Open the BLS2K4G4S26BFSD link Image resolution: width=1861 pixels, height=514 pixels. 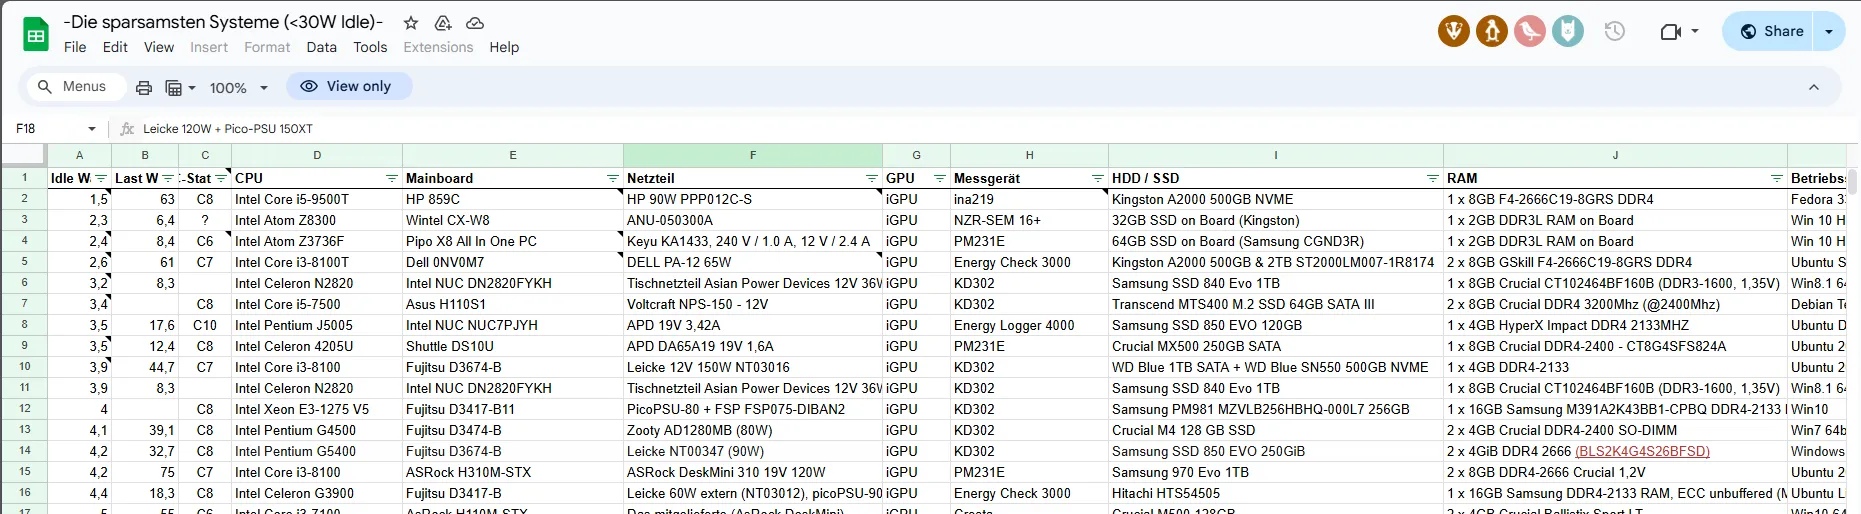(x=1642, y=451)
